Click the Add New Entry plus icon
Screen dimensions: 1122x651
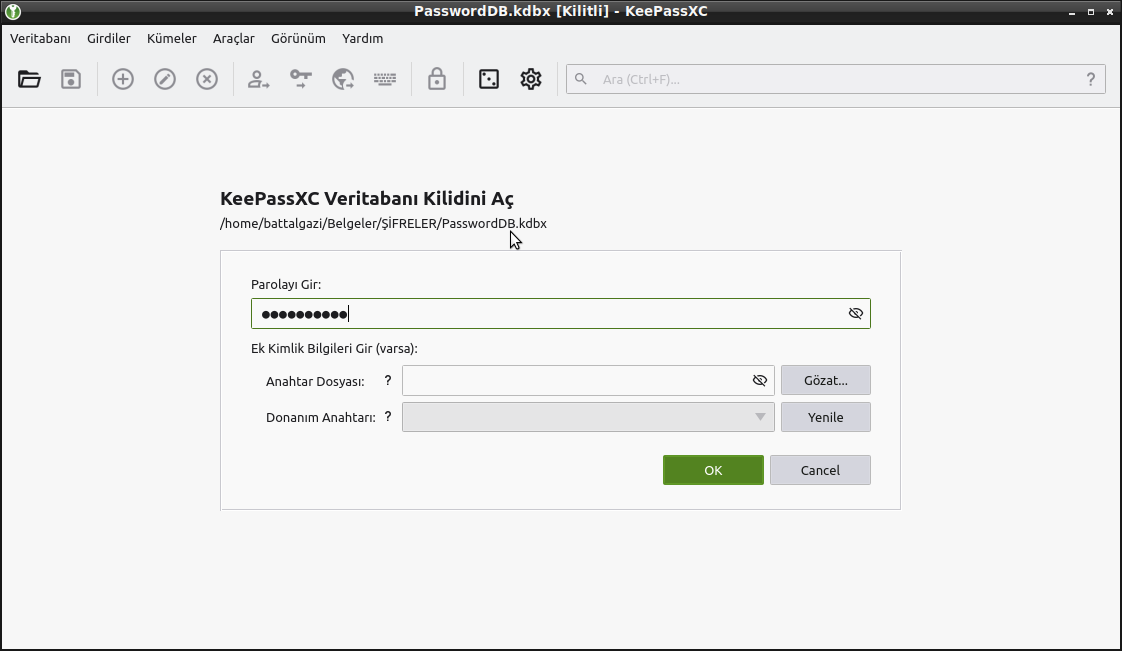pyautogui.click(x=123, y=79)
